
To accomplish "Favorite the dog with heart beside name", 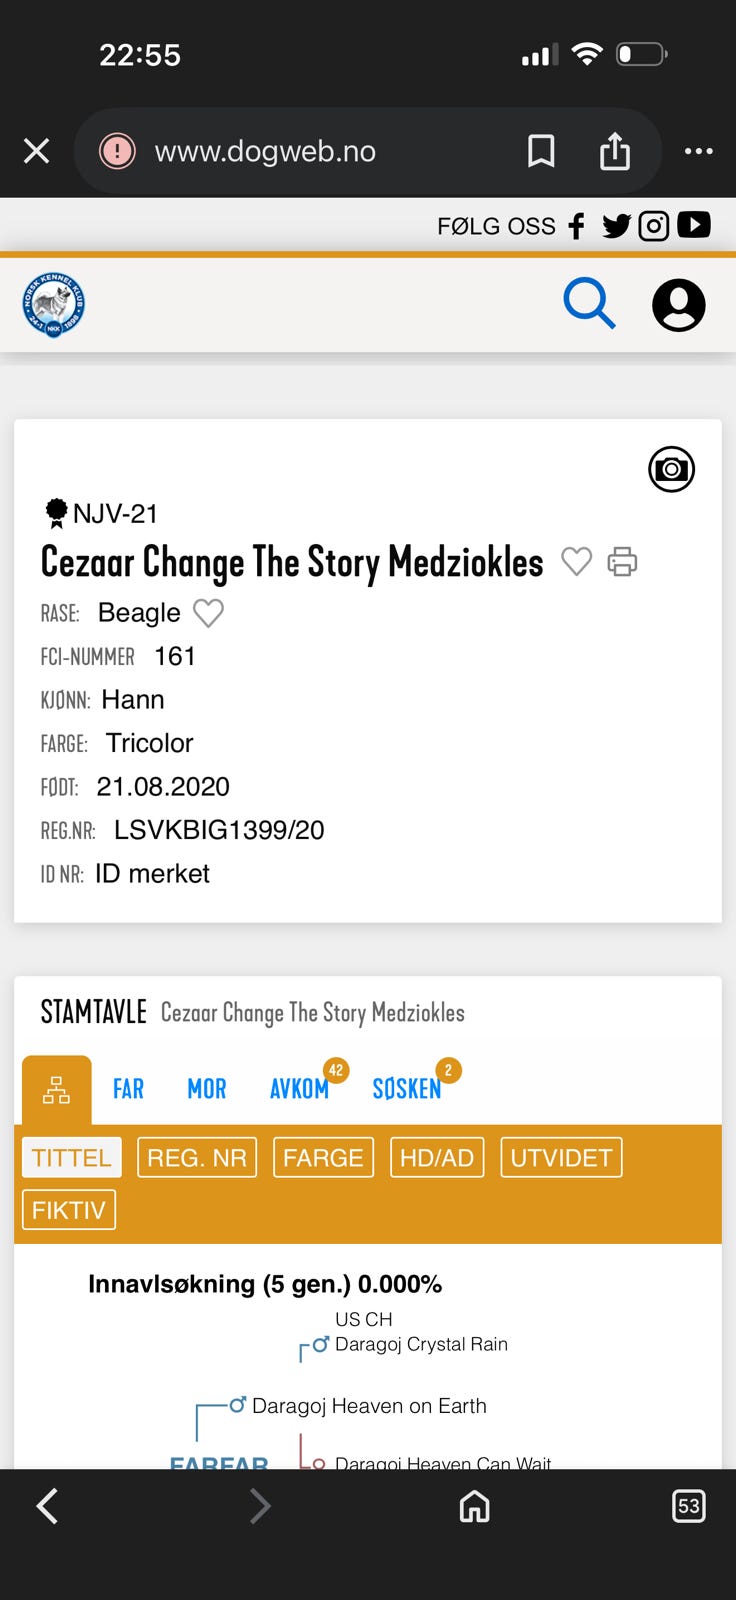I will 576,562.
